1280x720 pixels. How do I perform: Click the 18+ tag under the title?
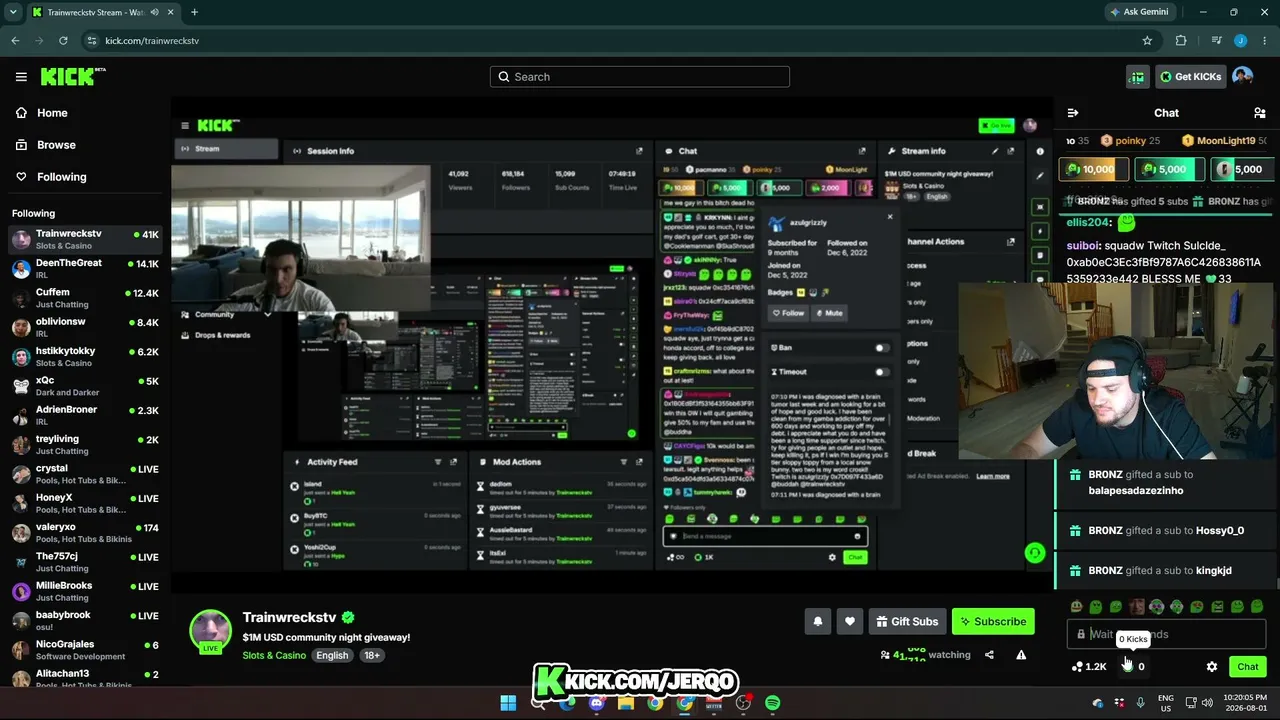(372, 656)
